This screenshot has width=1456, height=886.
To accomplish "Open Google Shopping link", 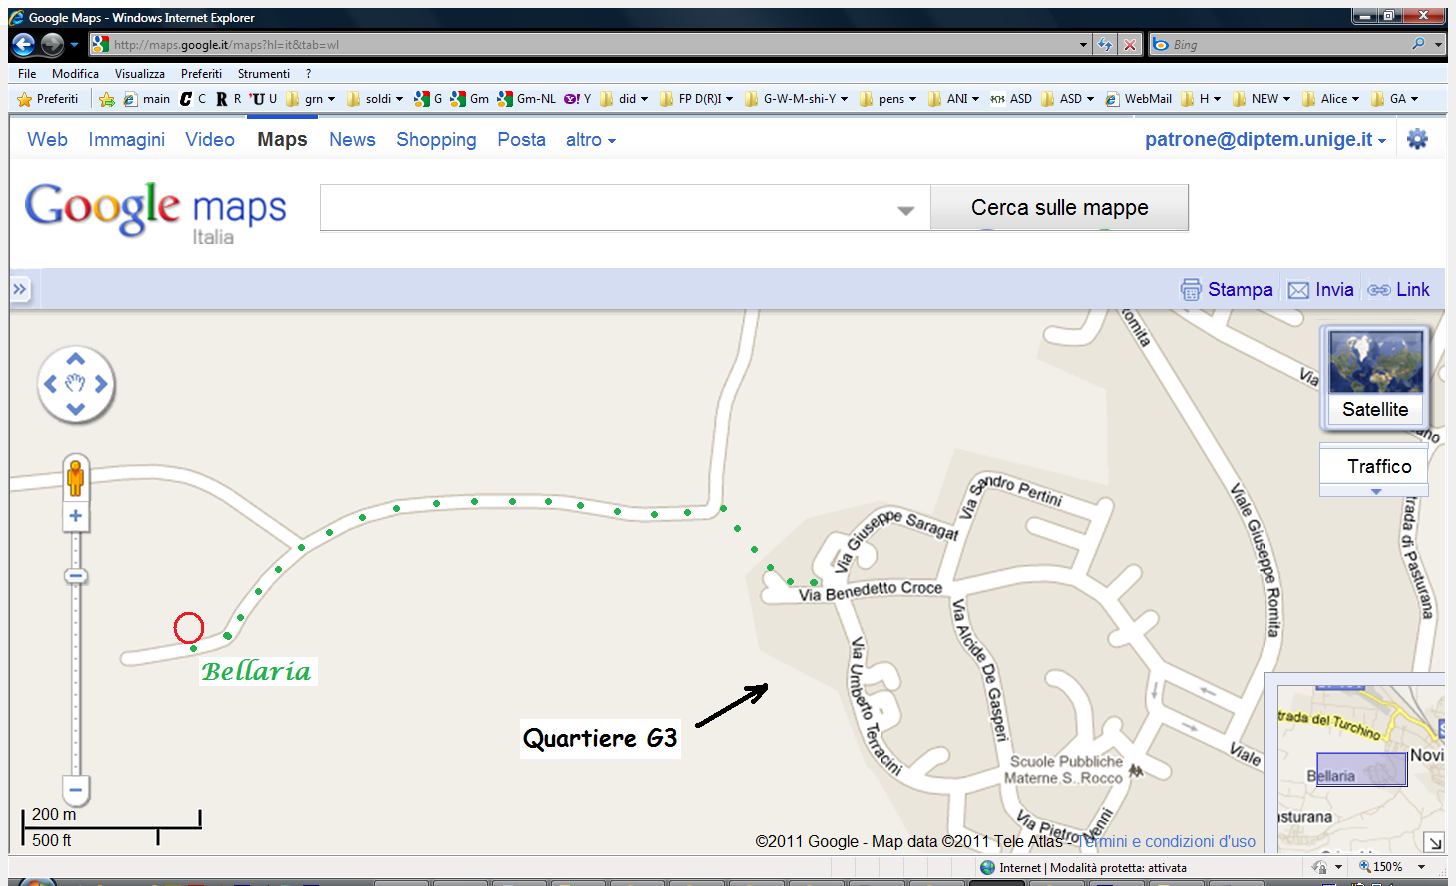I will pos(436,139).
